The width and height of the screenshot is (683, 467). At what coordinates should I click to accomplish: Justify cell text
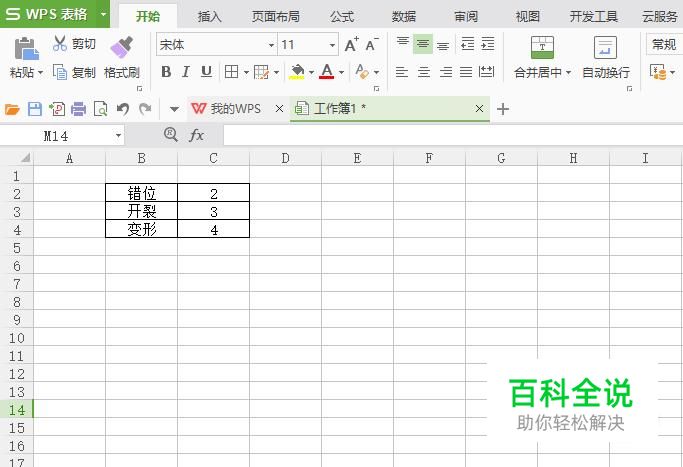click(466, 72)
